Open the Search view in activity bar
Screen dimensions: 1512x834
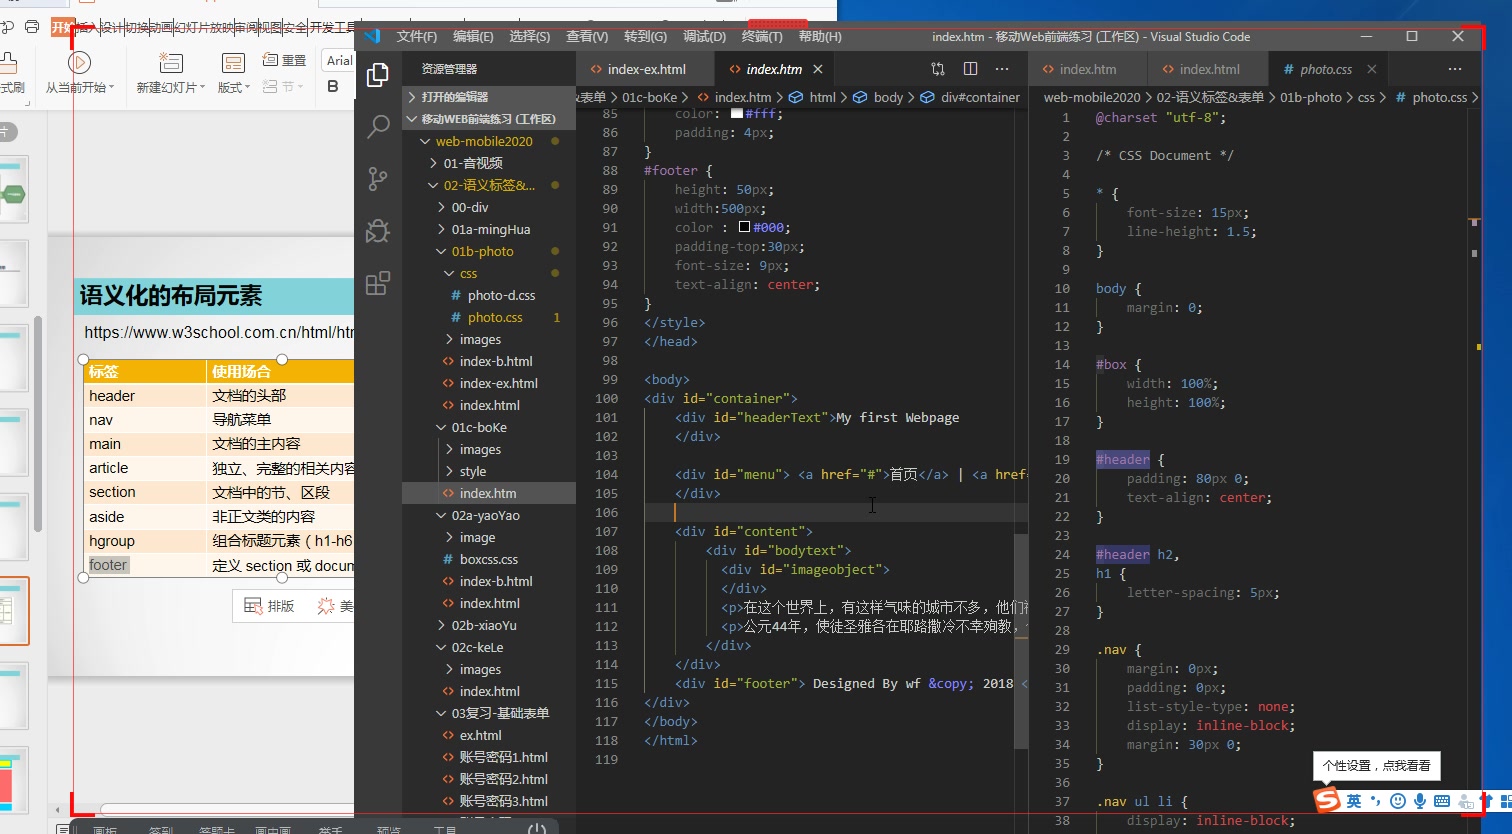(x=378, y=127)
